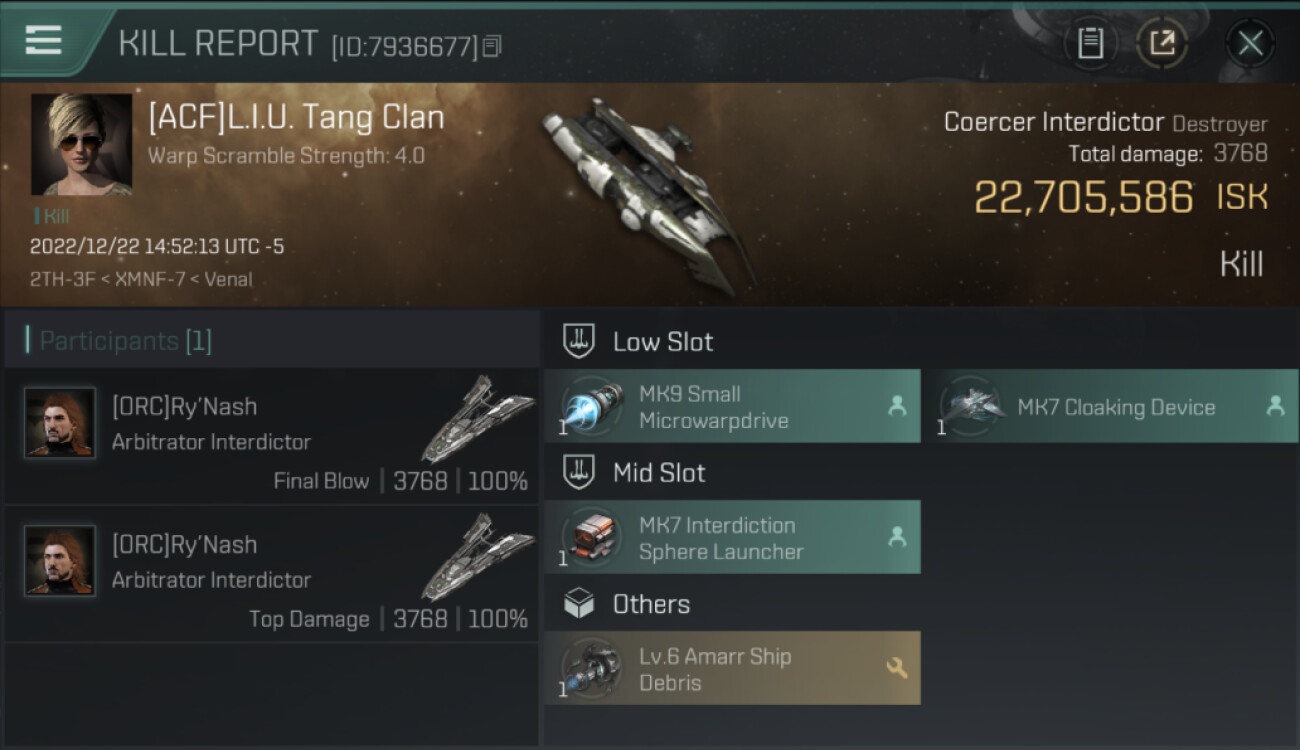Close the kill report window
Image resolution: width=1300 pixels, height=750 pixels.
1250,43
